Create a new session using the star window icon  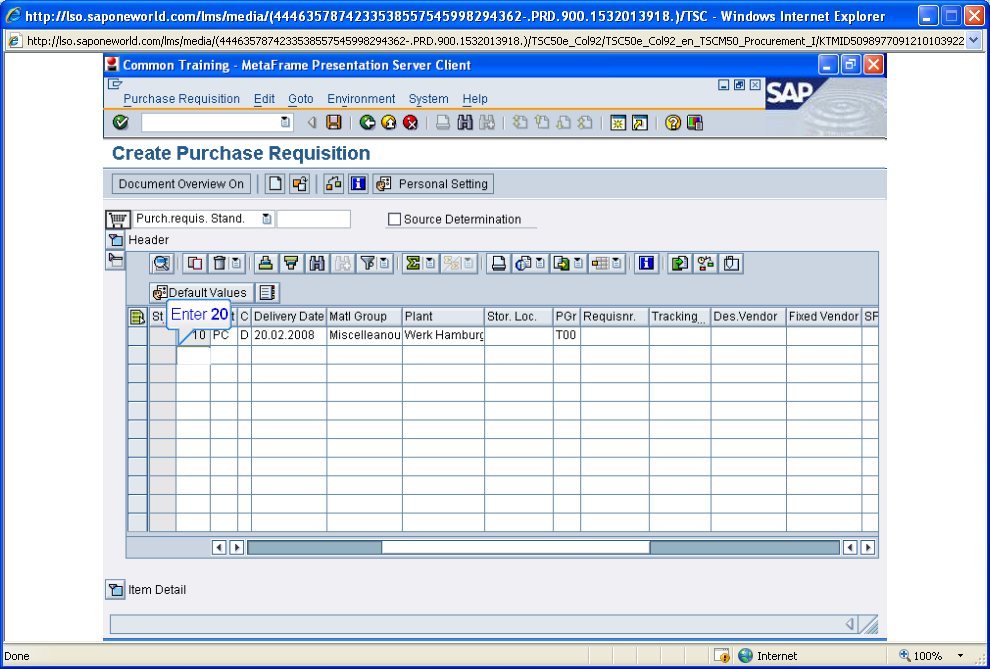click(x=617, y=123)
